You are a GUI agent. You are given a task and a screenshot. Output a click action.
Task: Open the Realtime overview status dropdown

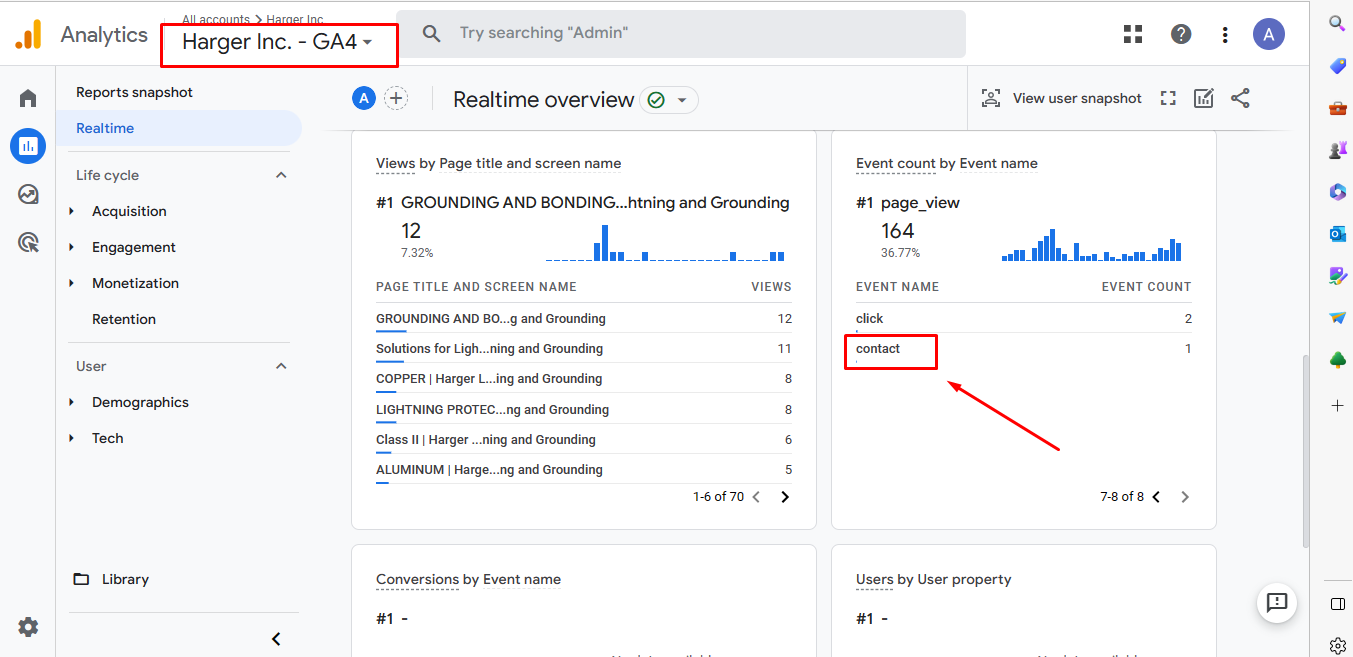tap(669, 100)
